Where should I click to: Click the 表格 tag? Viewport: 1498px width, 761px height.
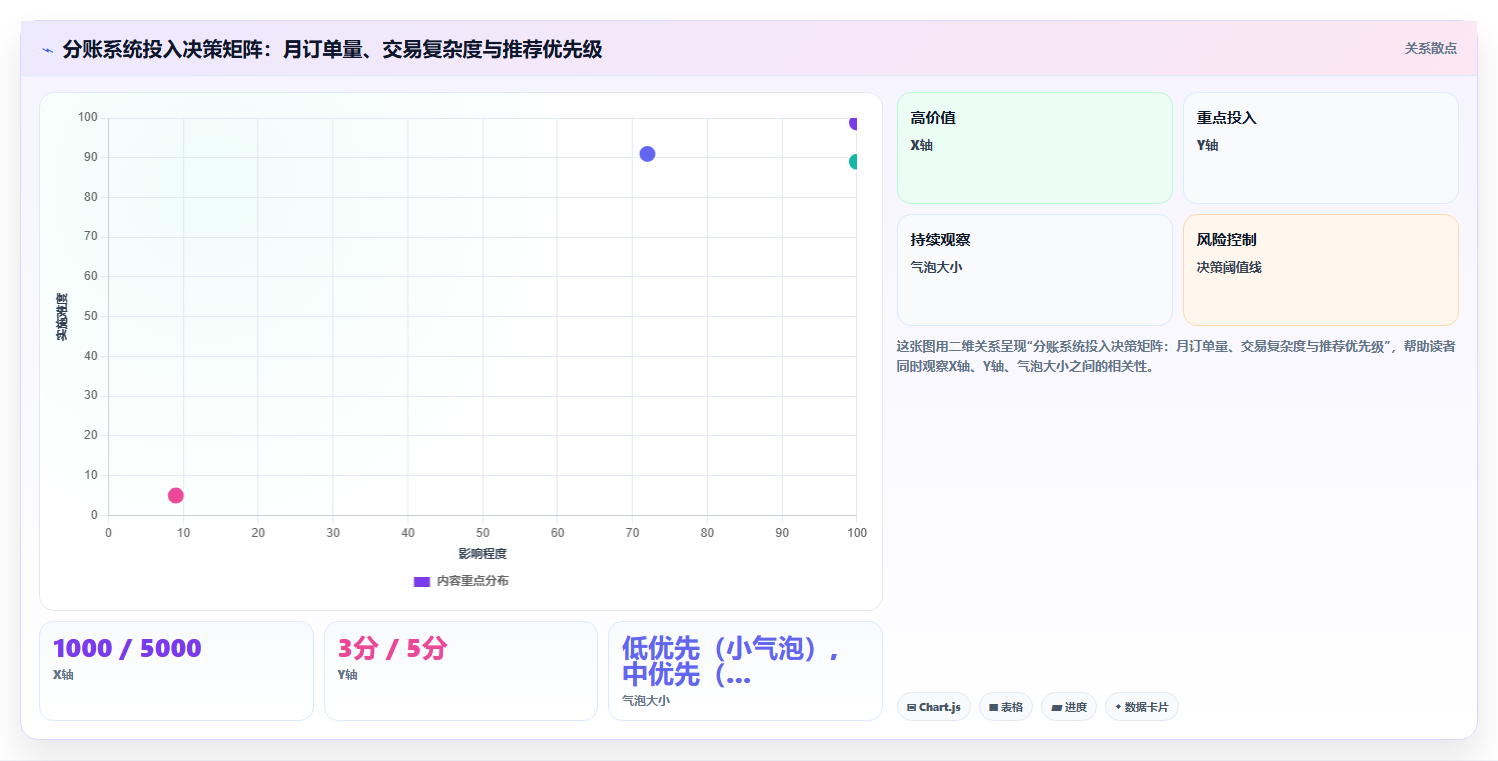(x=1006, y=707)
